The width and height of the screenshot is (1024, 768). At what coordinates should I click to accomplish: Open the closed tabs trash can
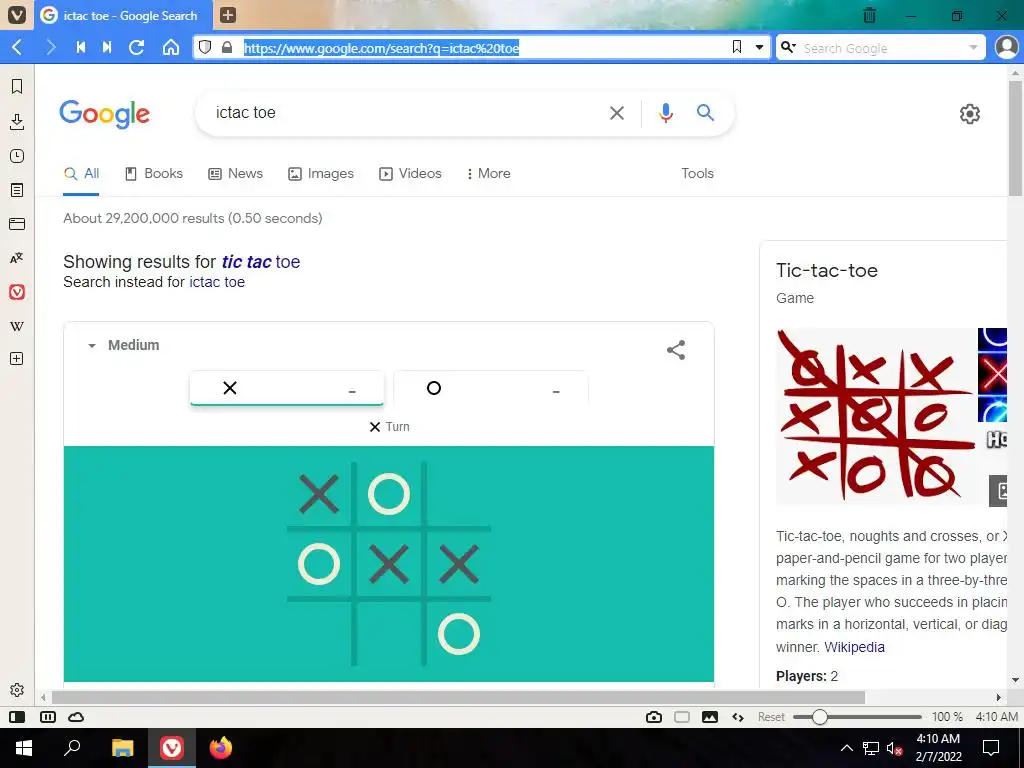(869, 15)
